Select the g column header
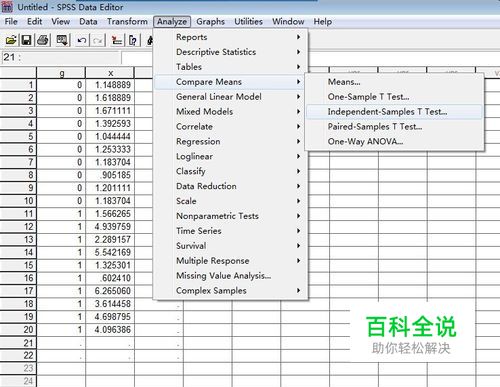 click(x=61, y=73)
